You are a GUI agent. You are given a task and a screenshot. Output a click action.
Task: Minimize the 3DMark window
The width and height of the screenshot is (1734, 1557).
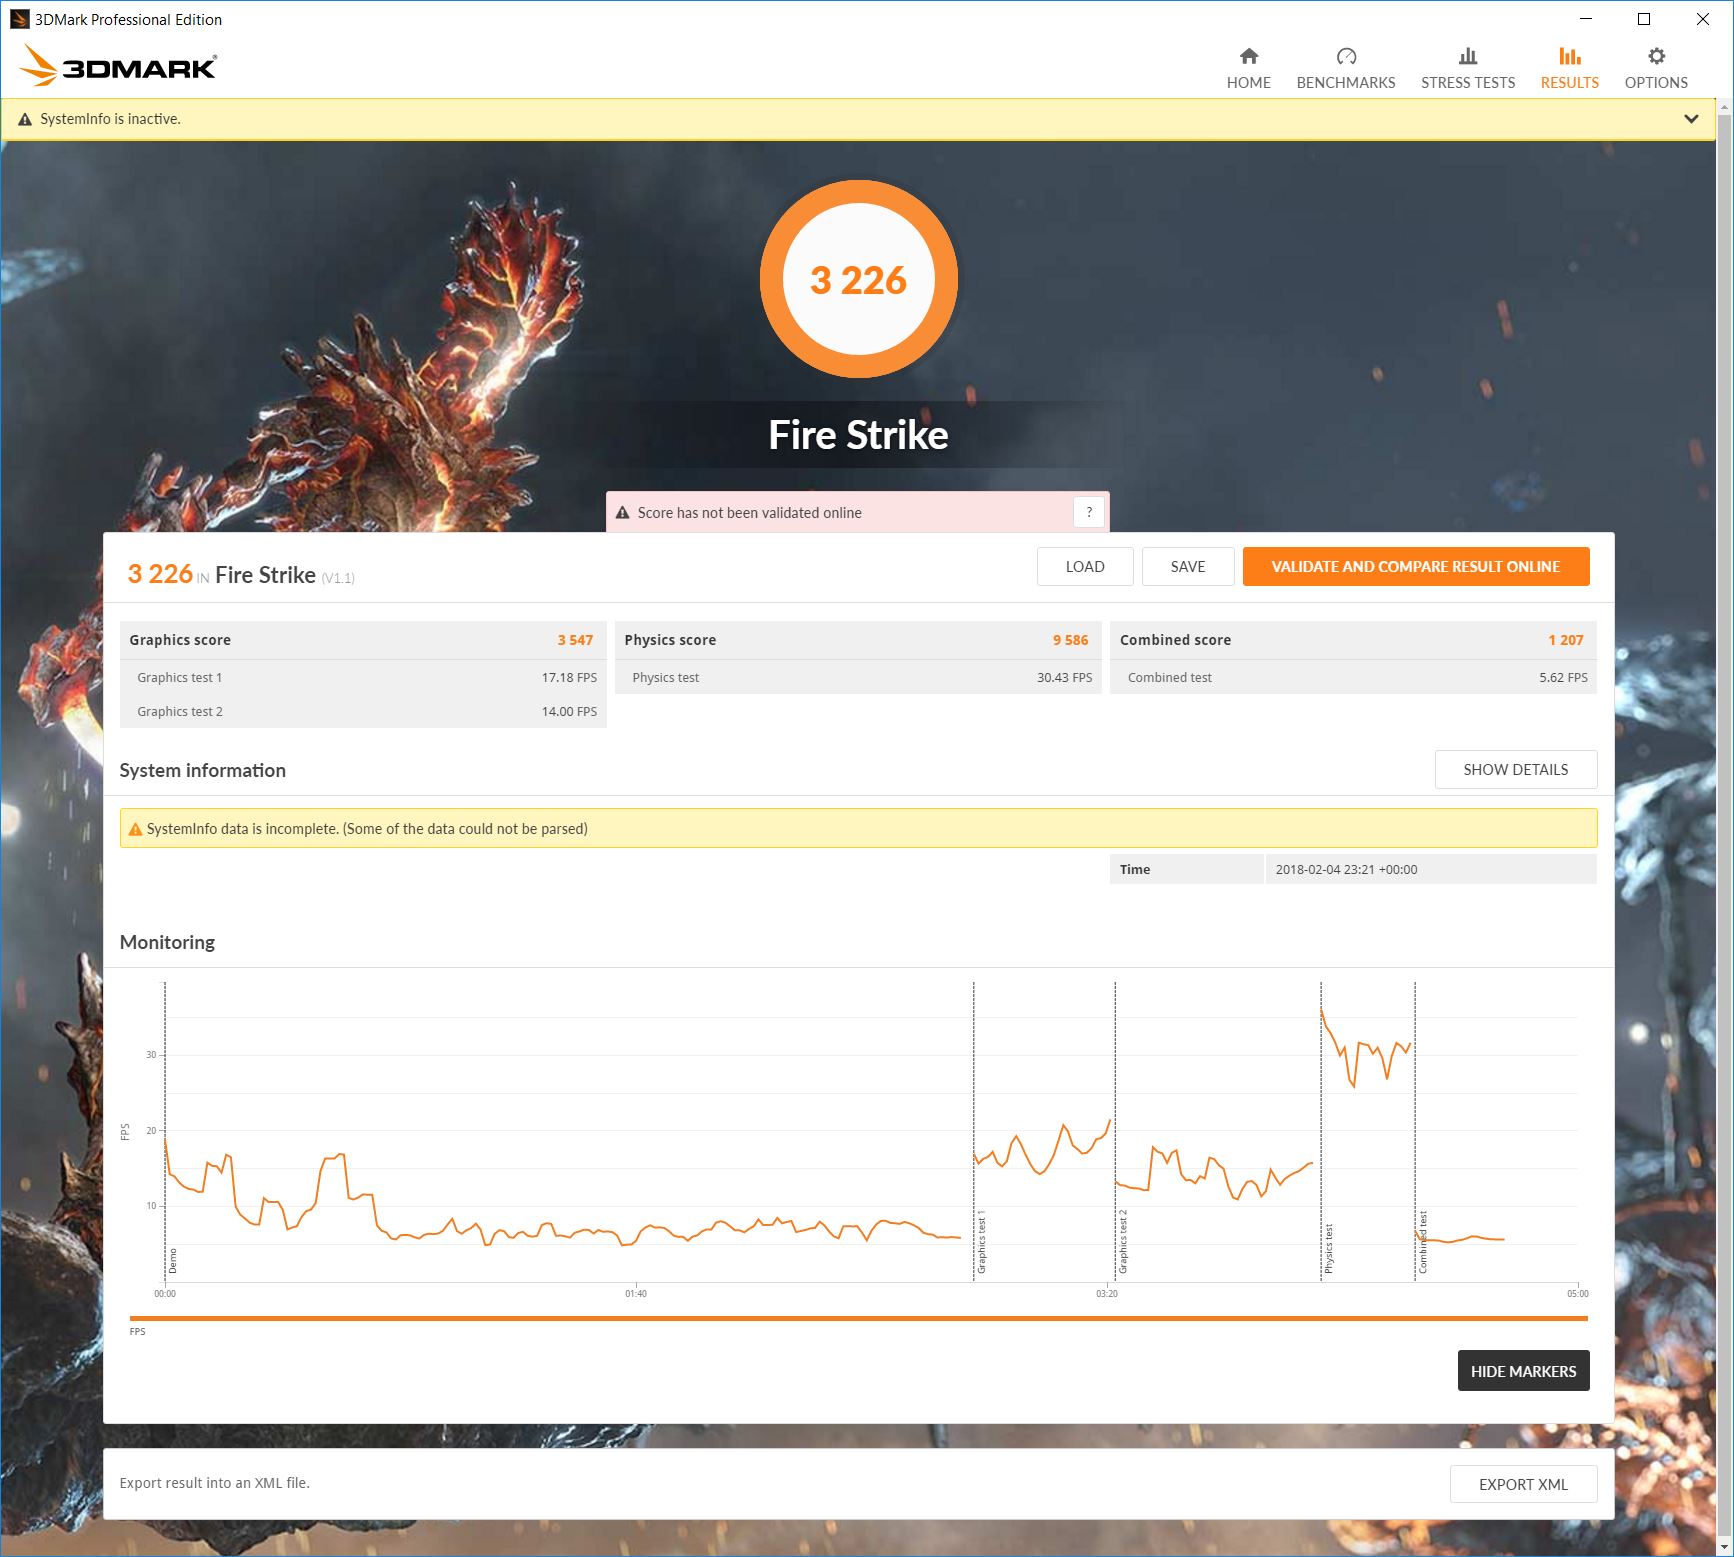point(1585,19)
